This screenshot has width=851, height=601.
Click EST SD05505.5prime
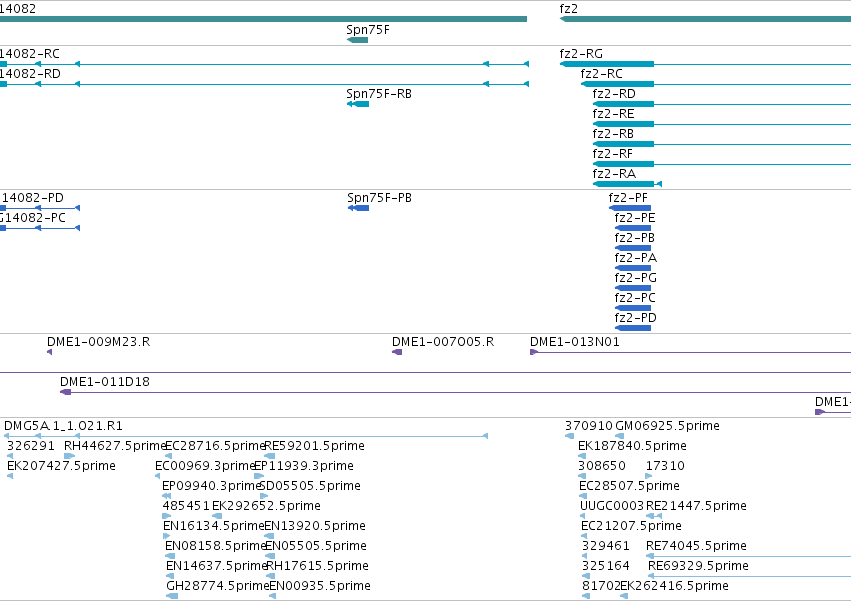(x=310, y=486)
